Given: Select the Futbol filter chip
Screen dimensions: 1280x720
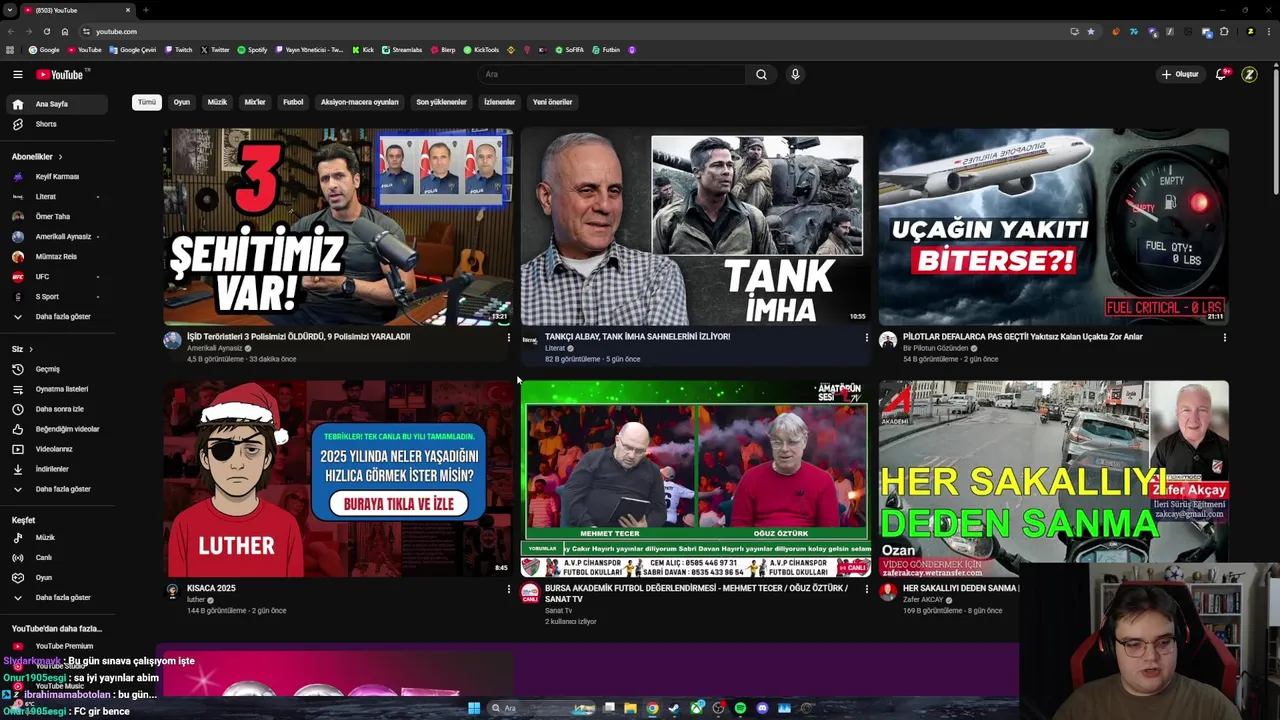Looking at the screenshot, I should 293,102.
